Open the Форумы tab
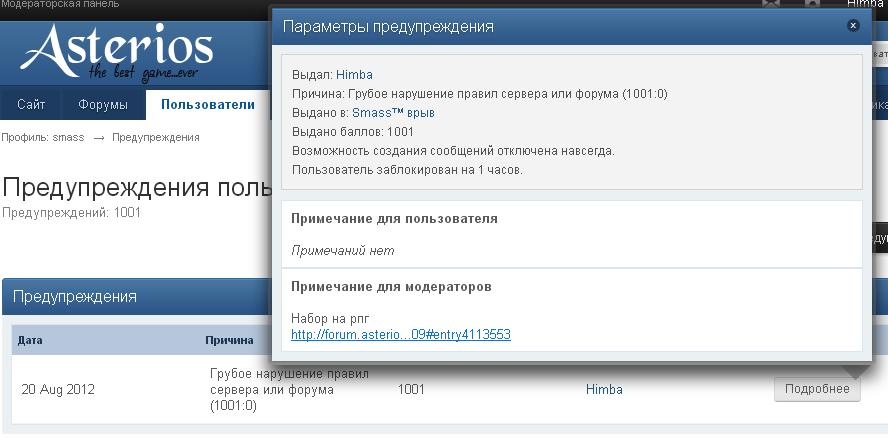 [x=103, y=105]
